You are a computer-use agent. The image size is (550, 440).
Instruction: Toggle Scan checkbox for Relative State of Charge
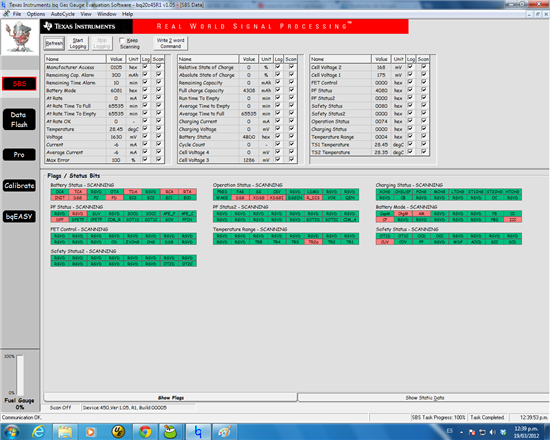point(291,67)
